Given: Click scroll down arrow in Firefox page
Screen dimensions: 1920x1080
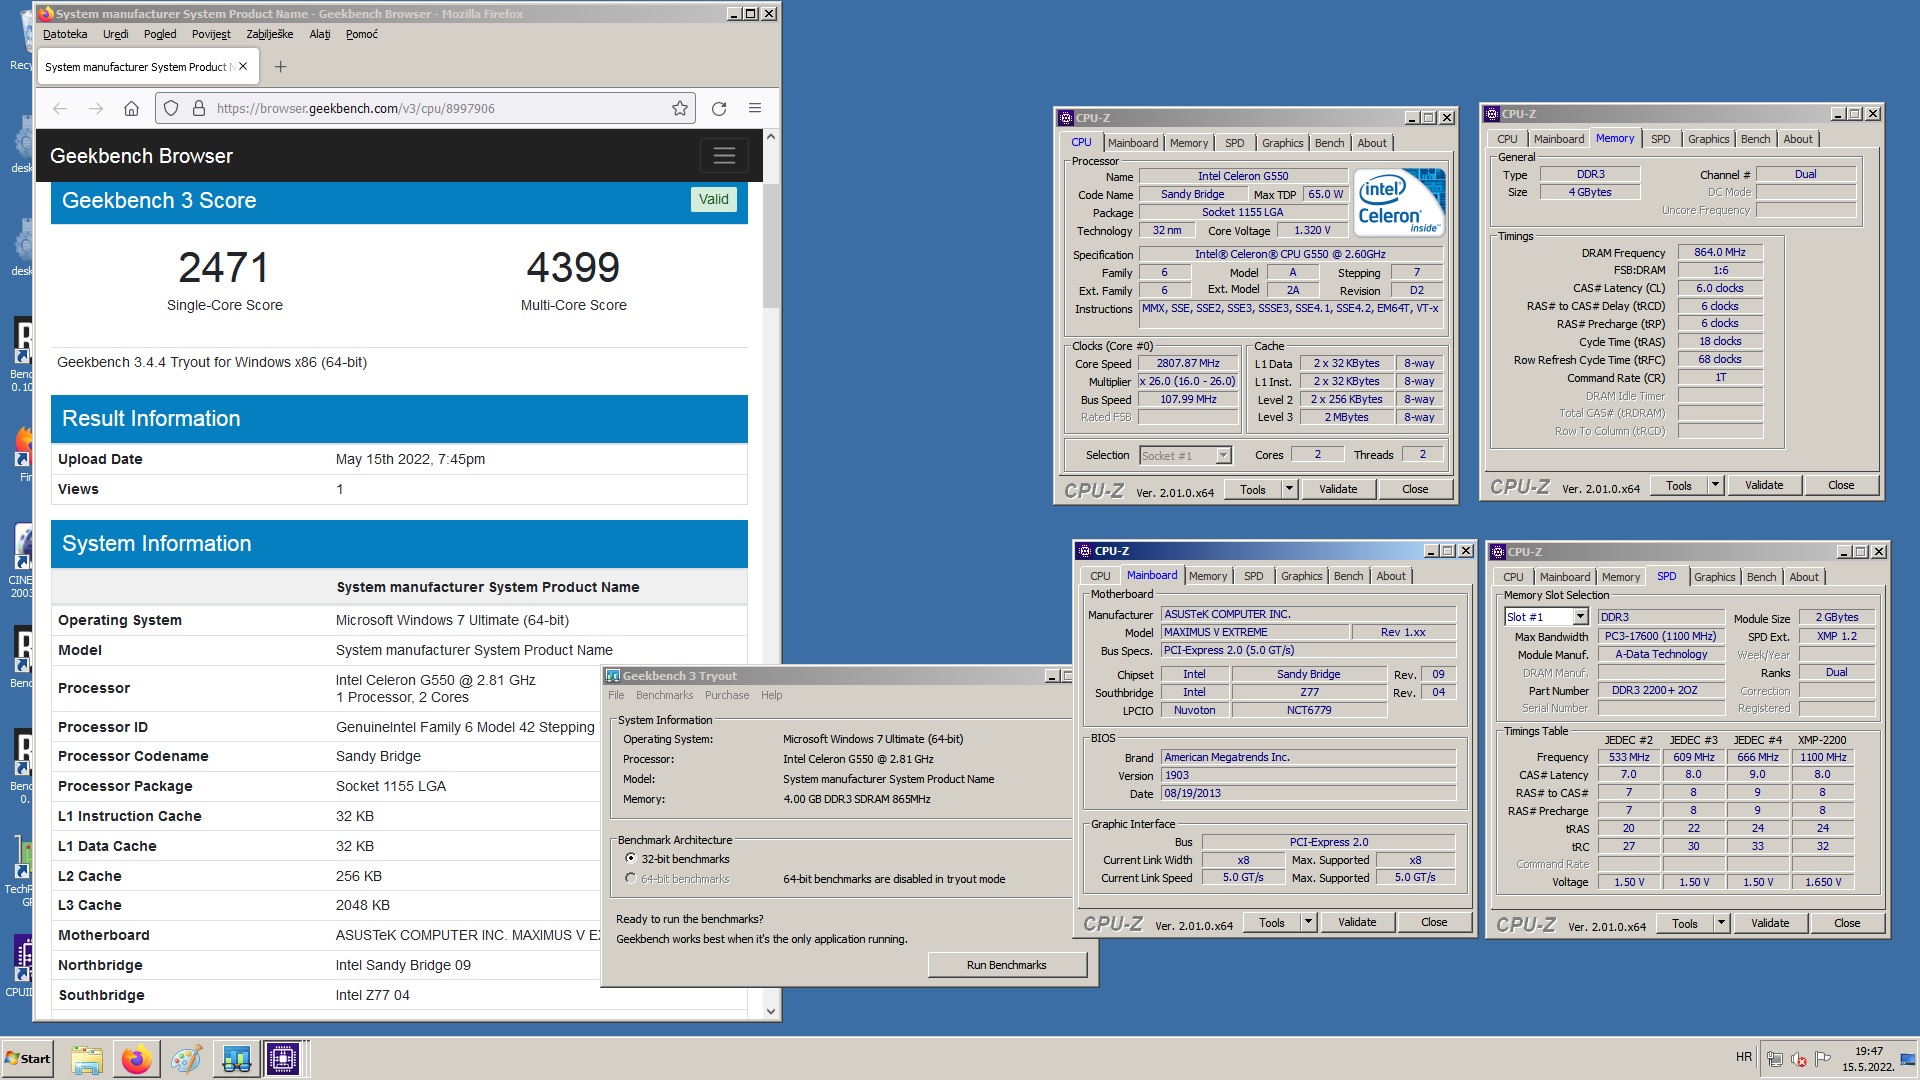Looking at the screenshot, I should point(770,1010).
